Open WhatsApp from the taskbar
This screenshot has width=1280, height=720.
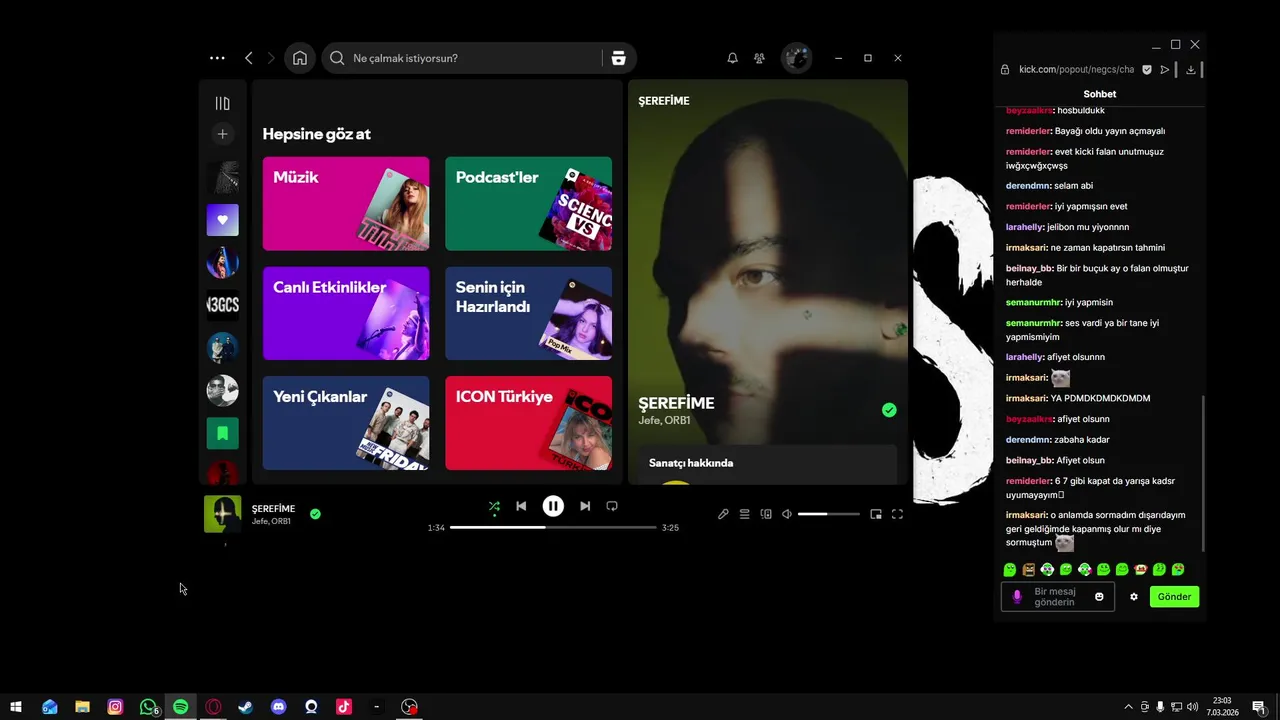click(148, 707)
